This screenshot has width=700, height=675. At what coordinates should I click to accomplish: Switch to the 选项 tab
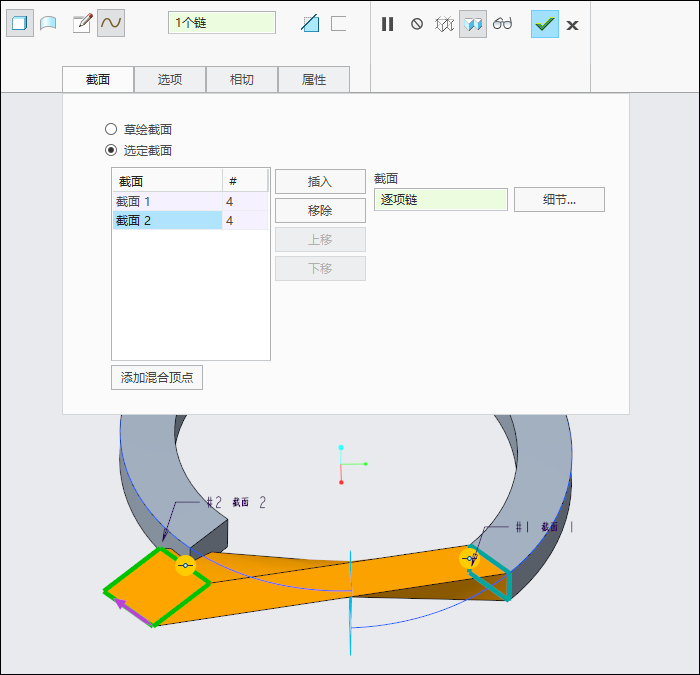point(170,79)
